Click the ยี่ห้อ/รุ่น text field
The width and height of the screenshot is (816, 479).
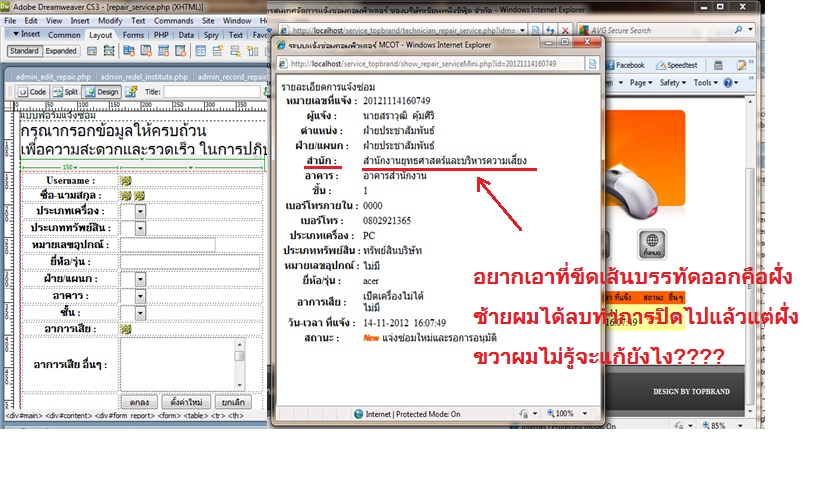(190, 261)
